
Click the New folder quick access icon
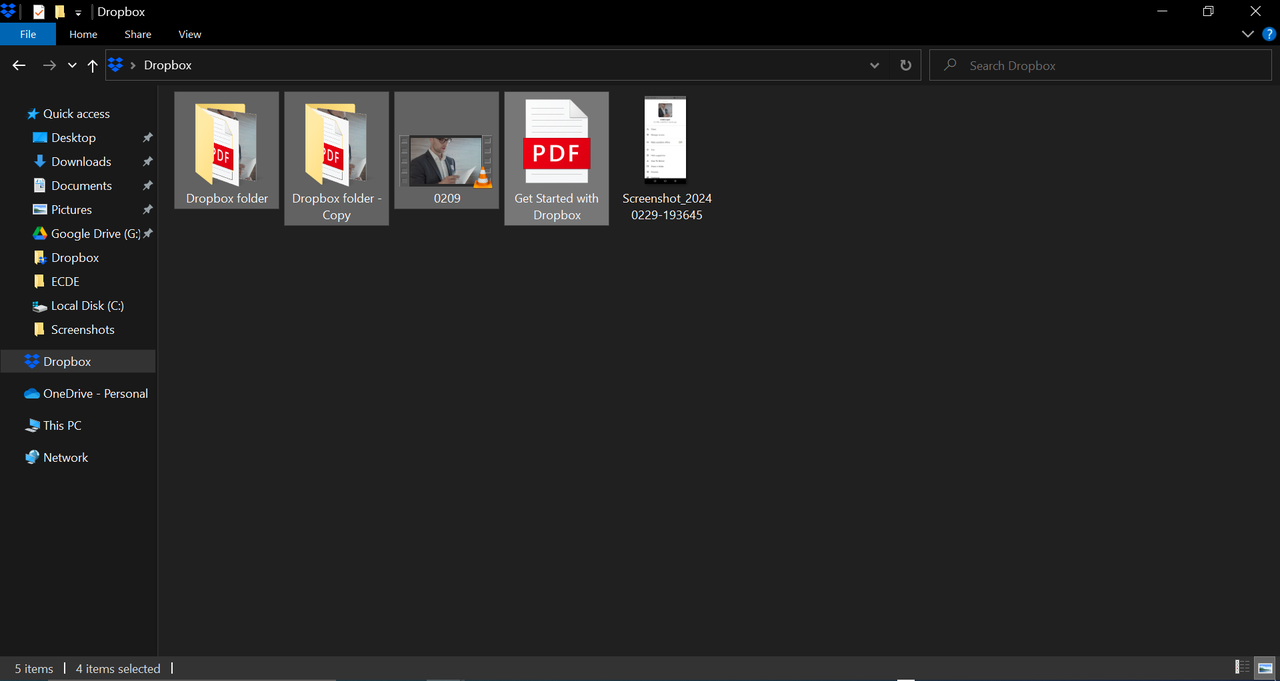(x=59, y=12)
